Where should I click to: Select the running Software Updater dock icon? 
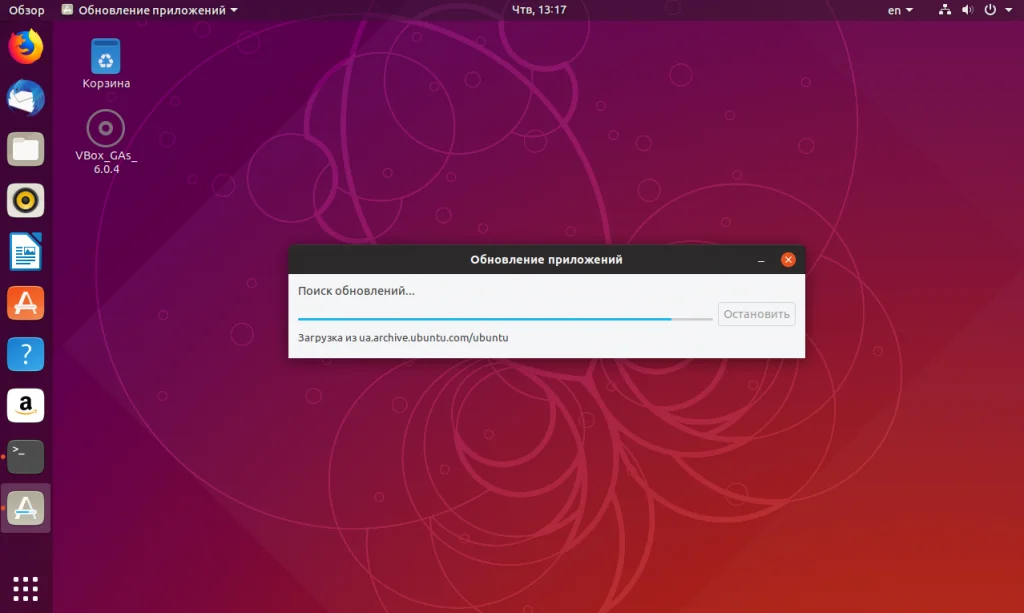click(x=25, y=508)
